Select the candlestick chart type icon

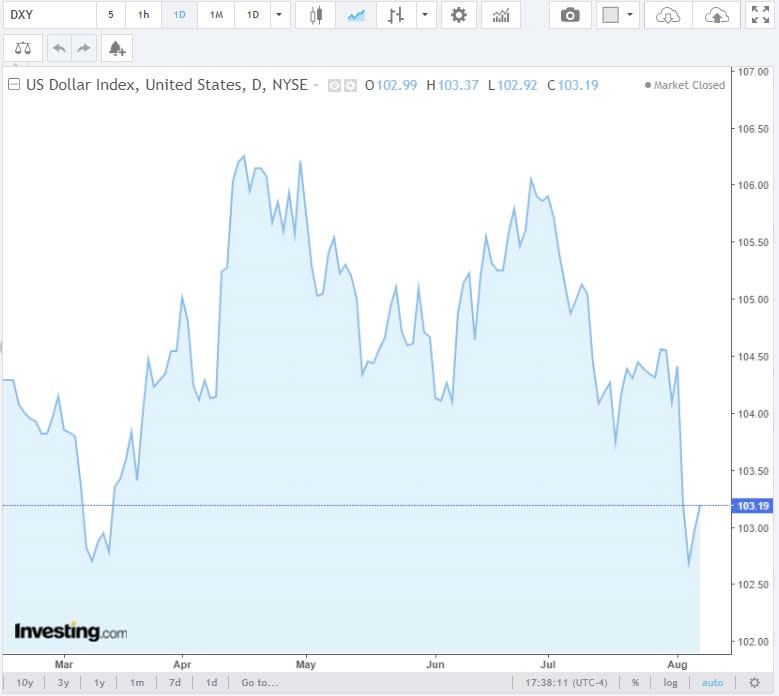[316, 15]
